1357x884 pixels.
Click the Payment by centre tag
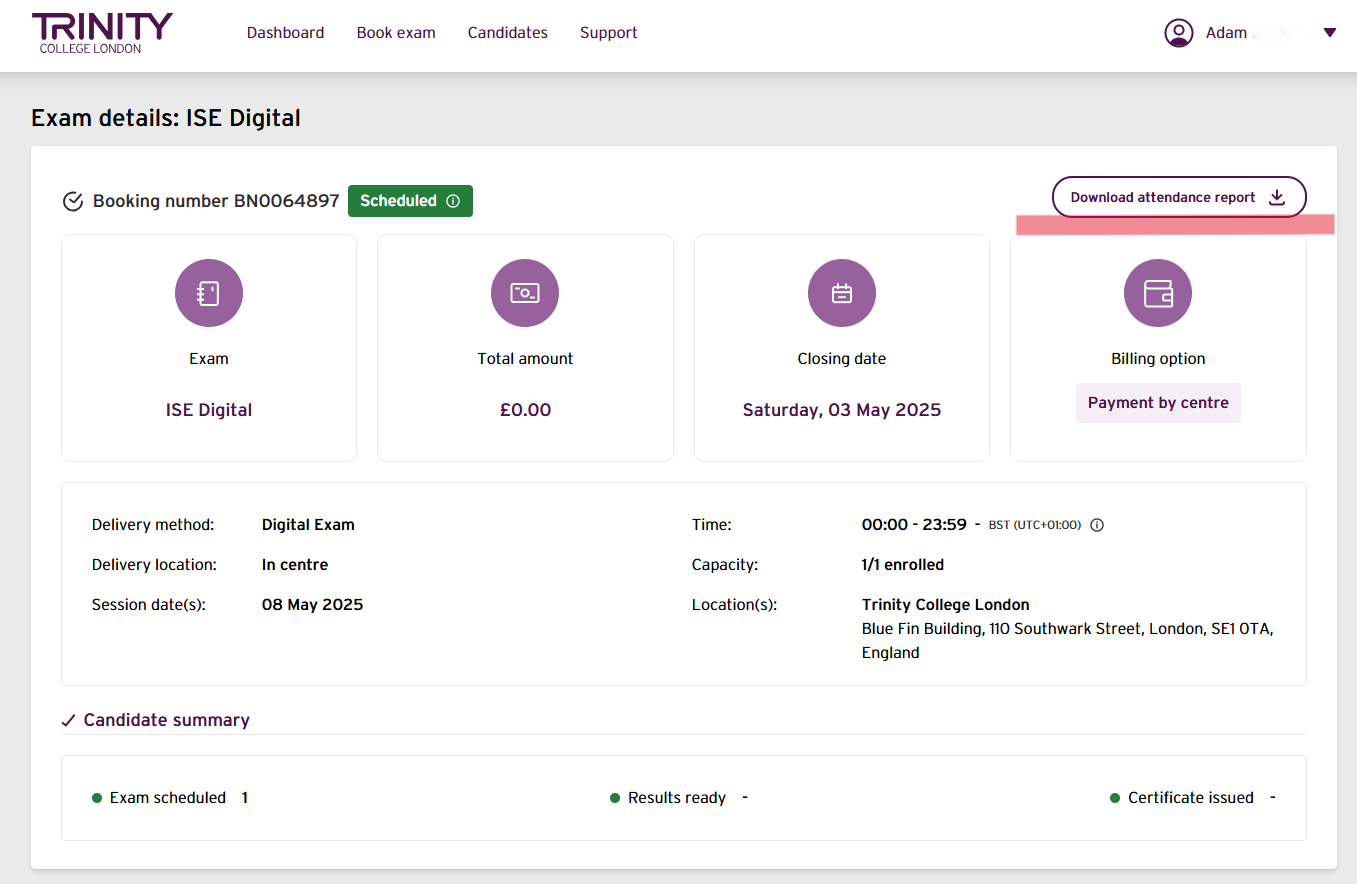pyautogui.click(x=1158, y=403)
